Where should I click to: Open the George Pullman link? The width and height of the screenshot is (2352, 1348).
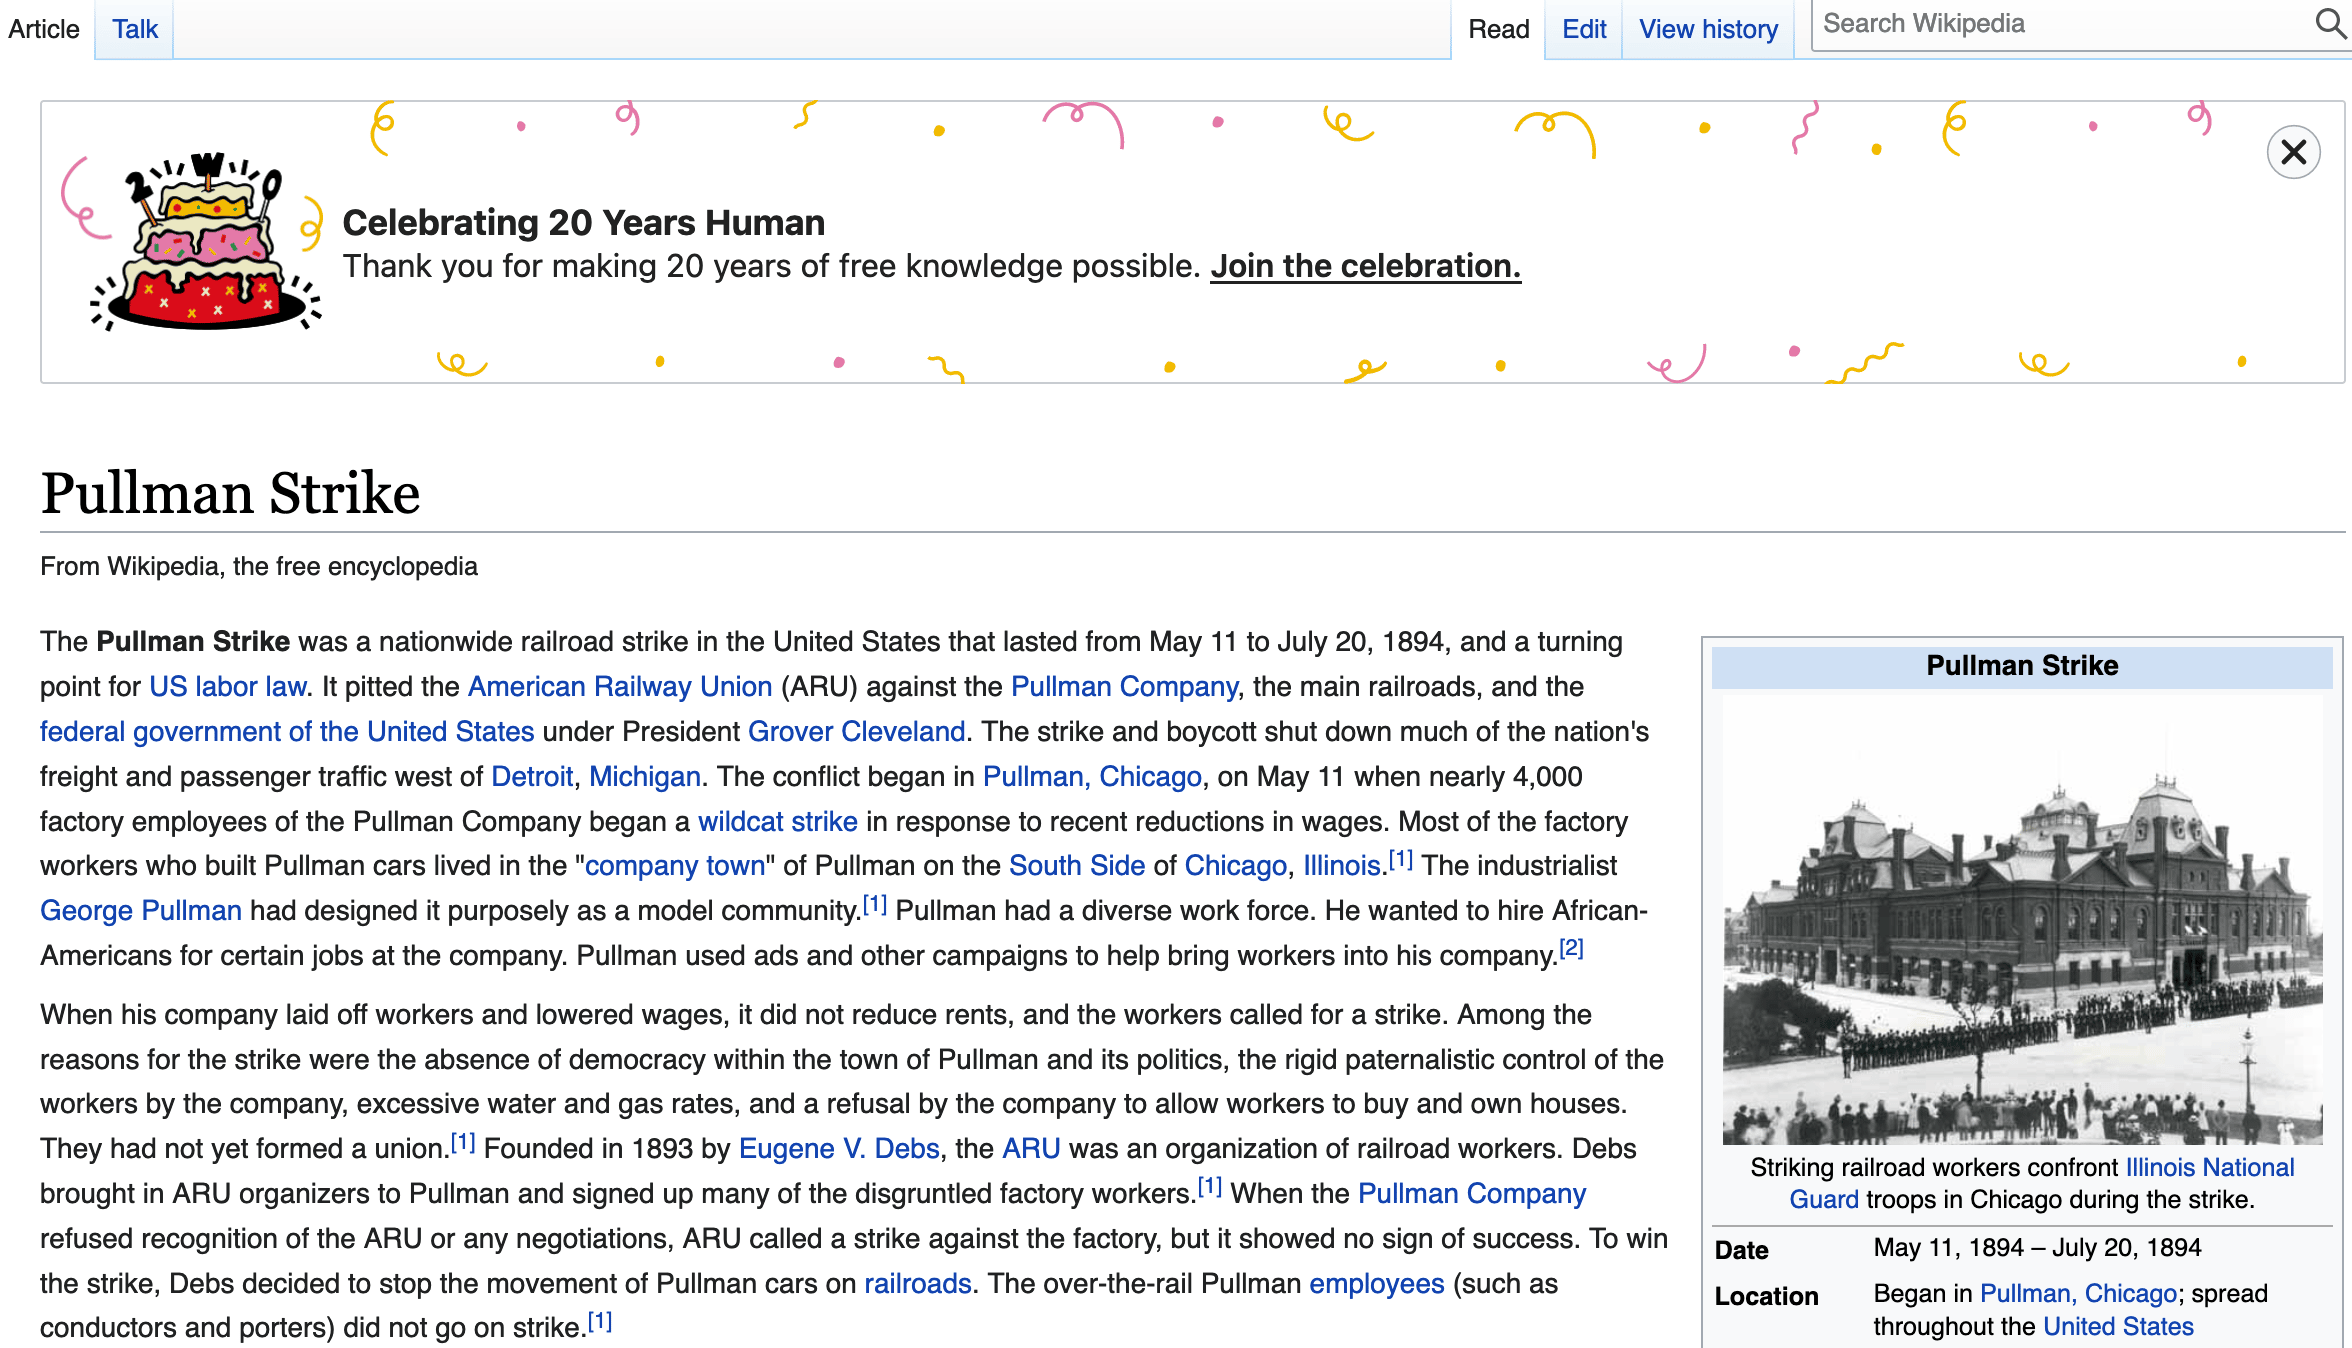pos(141,911)
